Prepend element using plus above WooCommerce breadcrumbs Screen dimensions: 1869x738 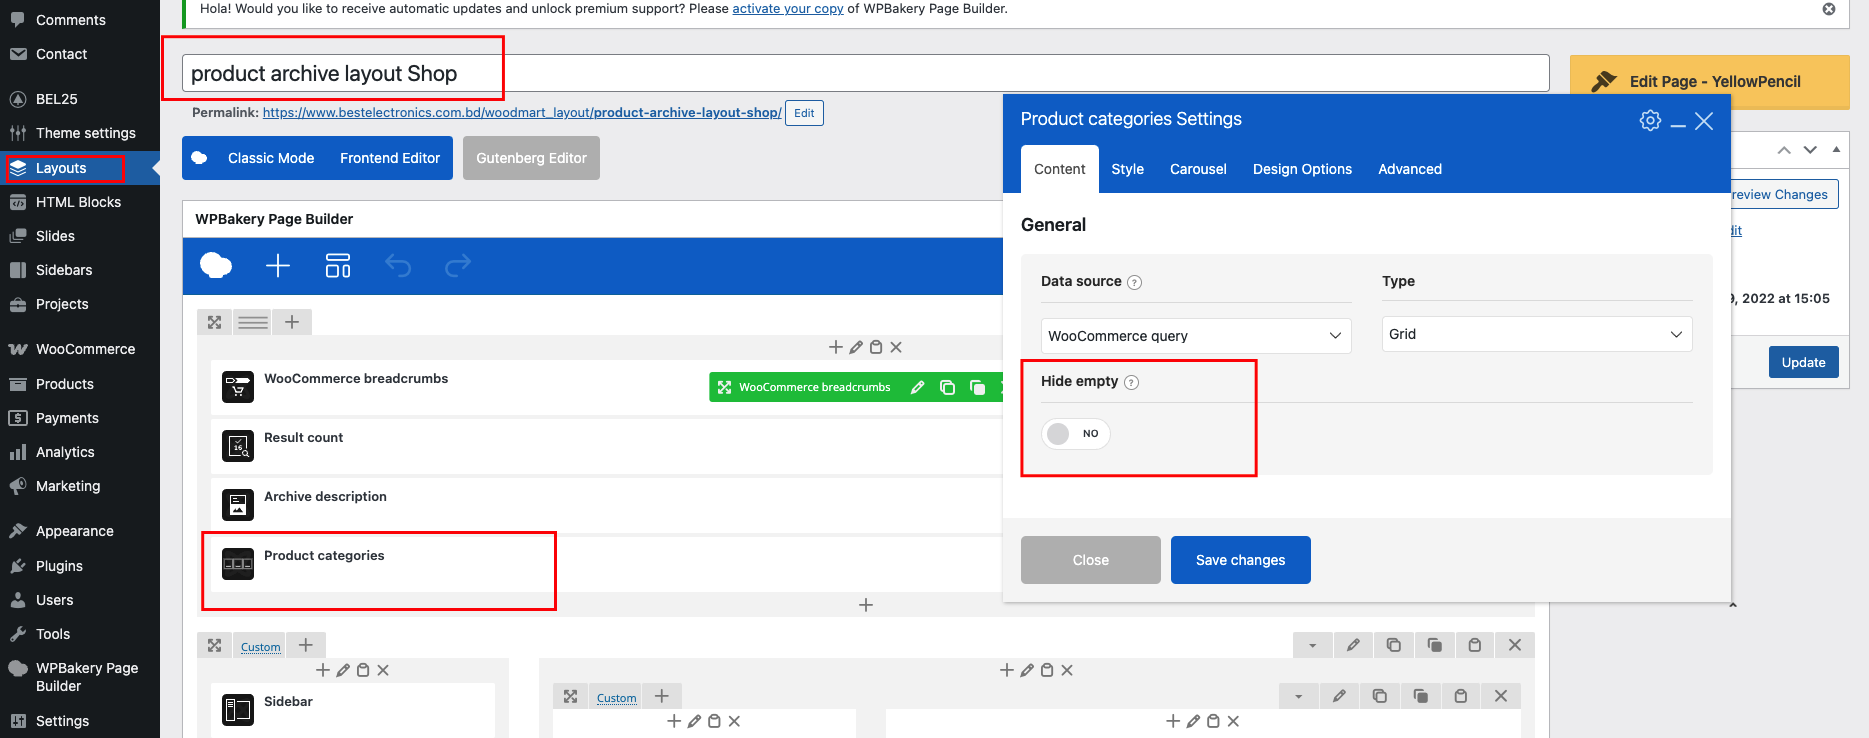[836, 347]
